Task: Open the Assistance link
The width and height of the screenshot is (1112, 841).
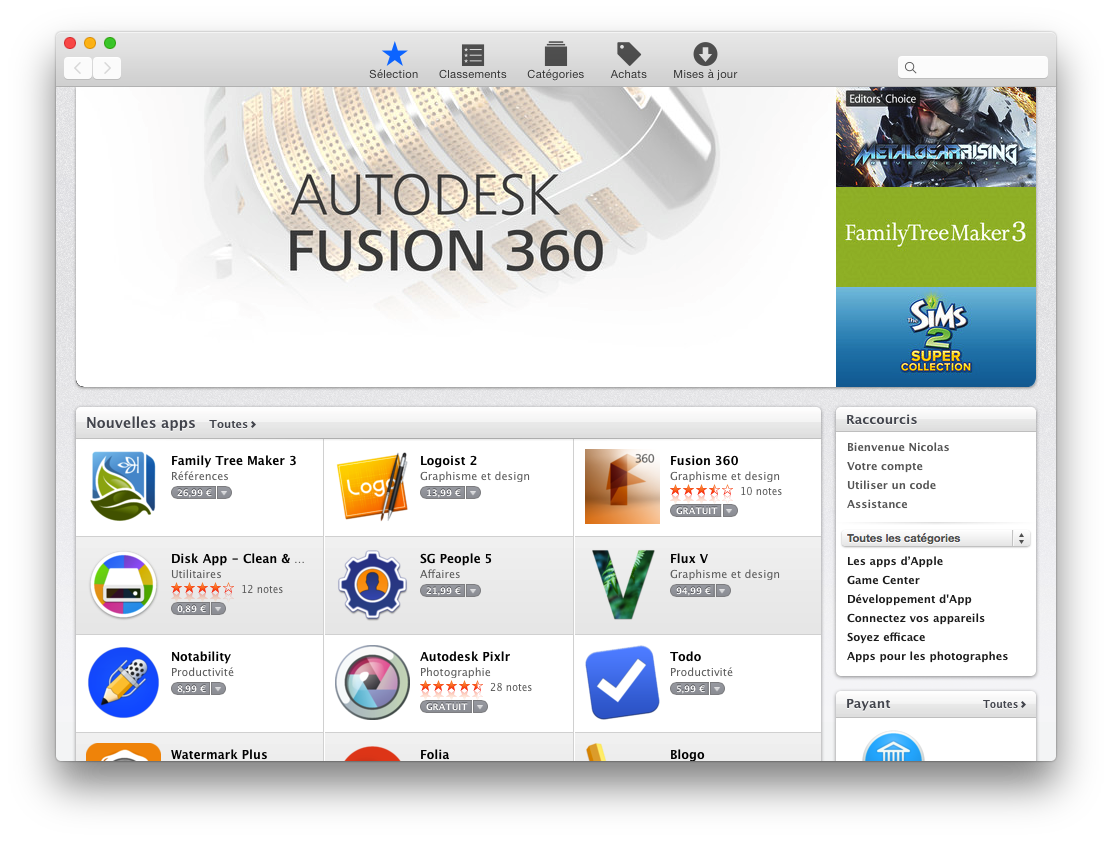Action: point(877,504)
